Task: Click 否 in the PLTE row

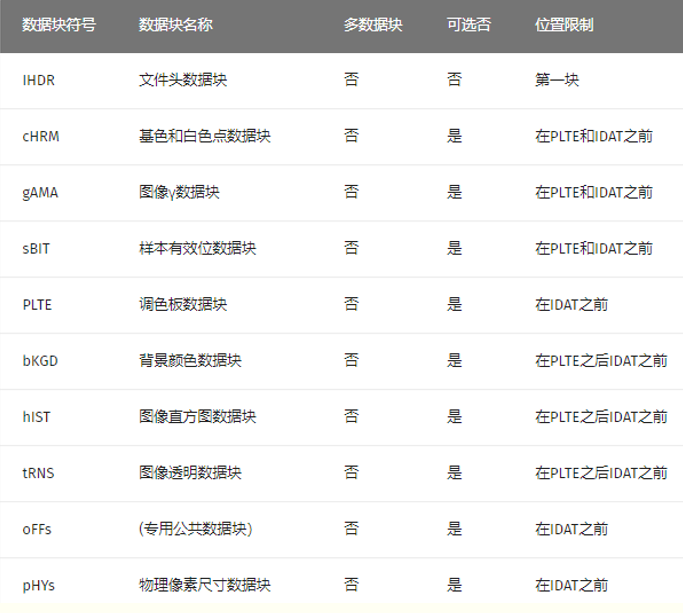Action: (x=351, y=305)
